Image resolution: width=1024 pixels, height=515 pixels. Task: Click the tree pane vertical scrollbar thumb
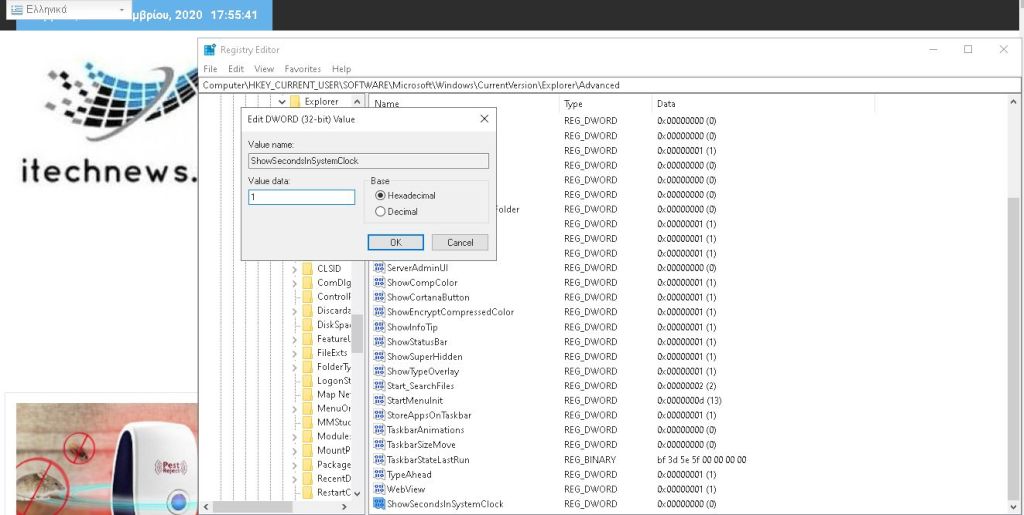(x=357, y=333)
